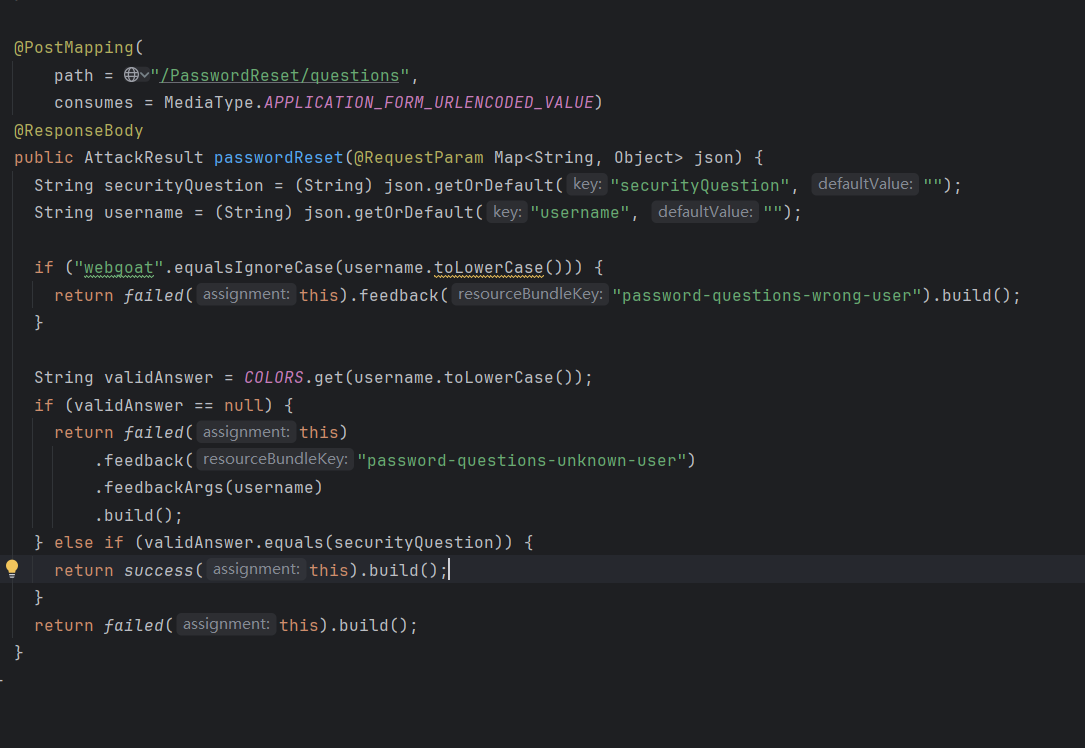Image resolution: width=1085 pixels, height=748 pixels.
Task: Open the "/PasswordReset/questions" URL link
Action: point(280,76)
